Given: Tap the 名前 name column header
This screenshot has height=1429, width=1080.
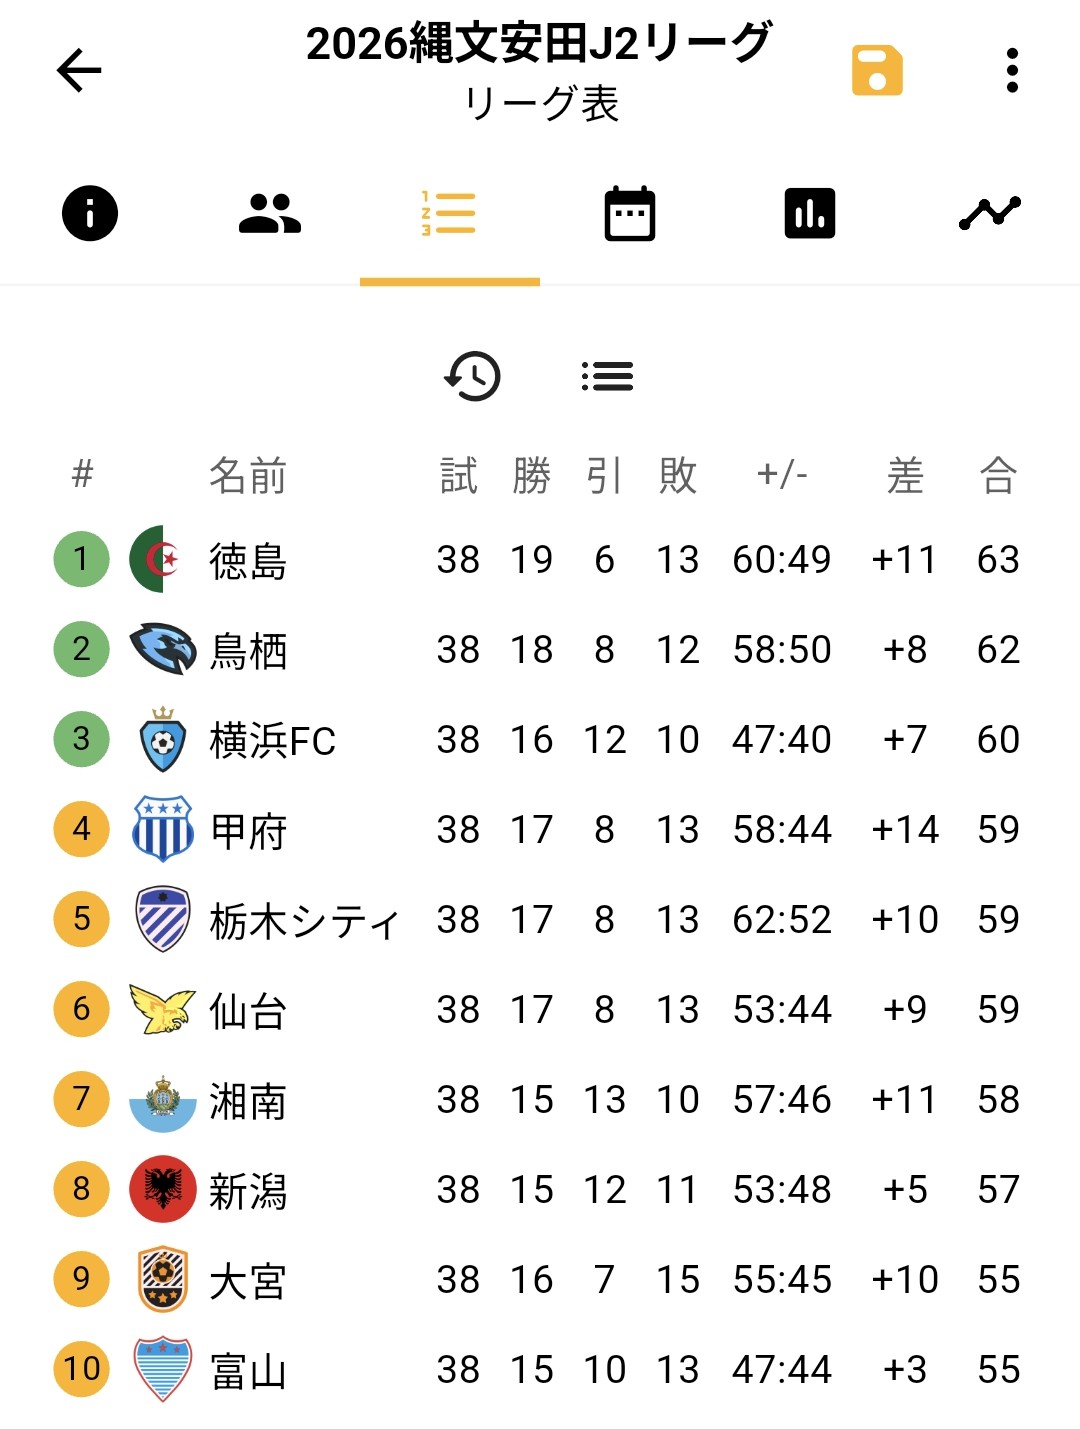Looking at the screenshot, I should [248, 475].
